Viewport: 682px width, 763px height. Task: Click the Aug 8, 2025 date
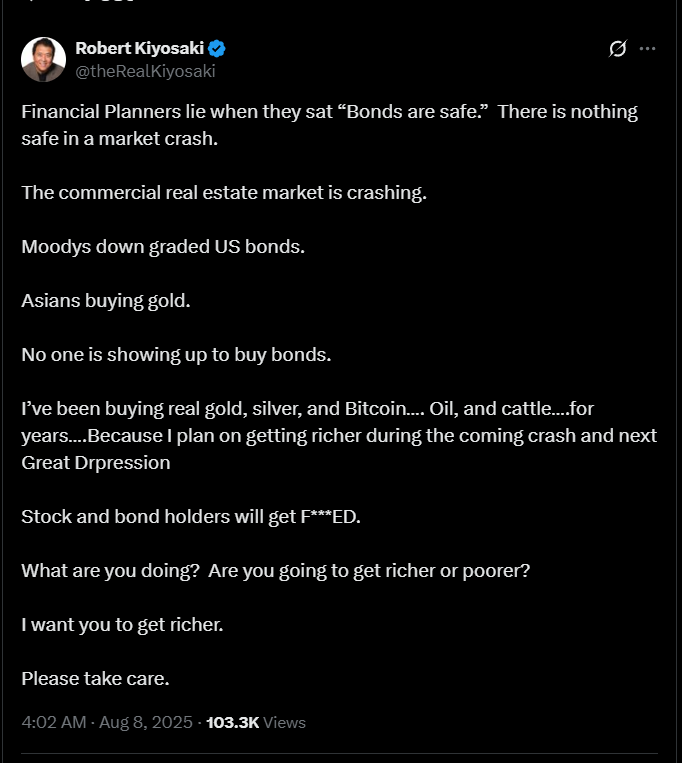tap(146, 722)
